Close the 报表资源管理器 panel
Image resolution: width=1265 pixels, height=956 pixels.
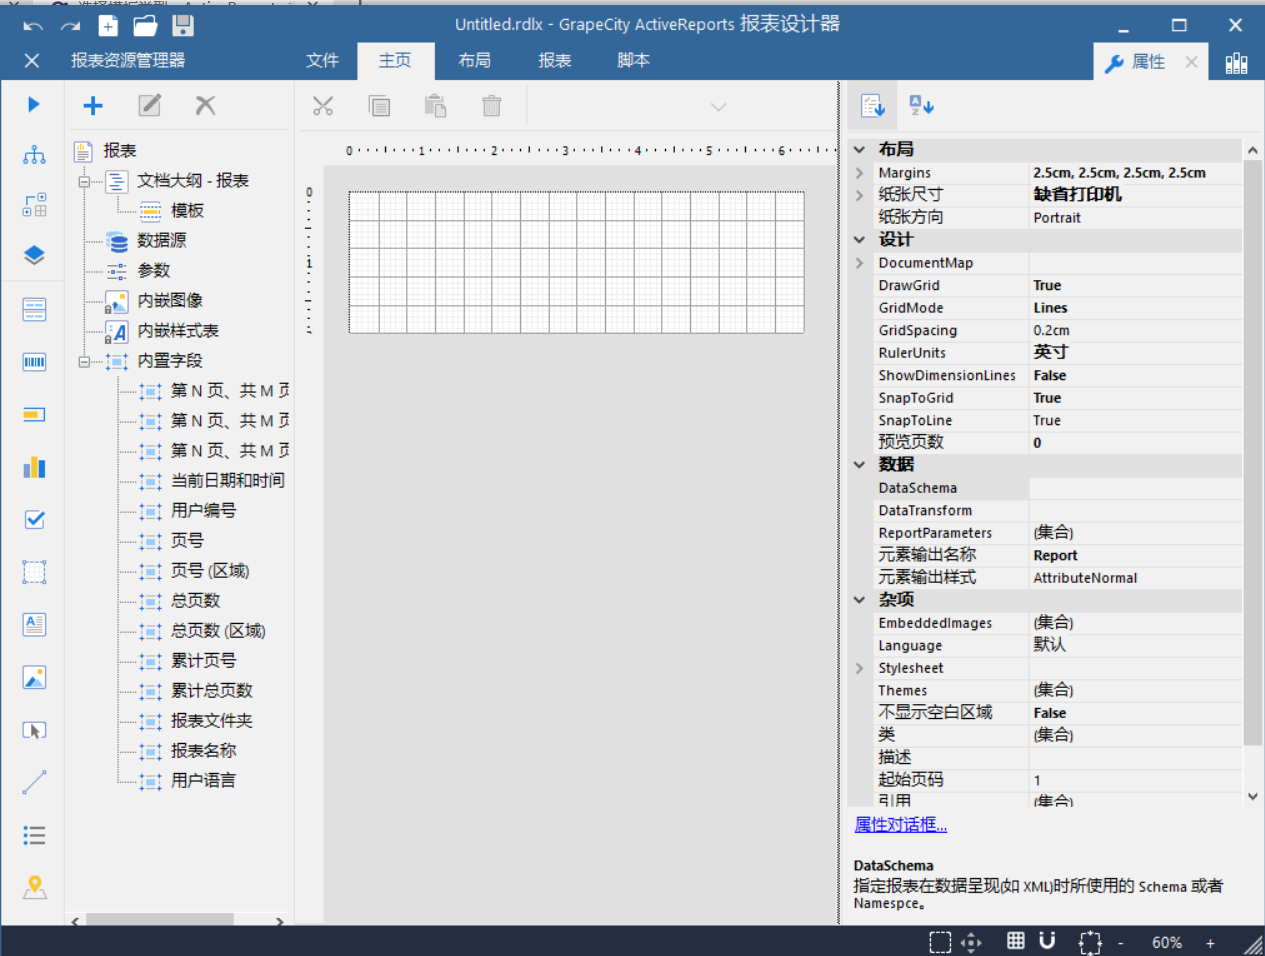tap(32, 61)
